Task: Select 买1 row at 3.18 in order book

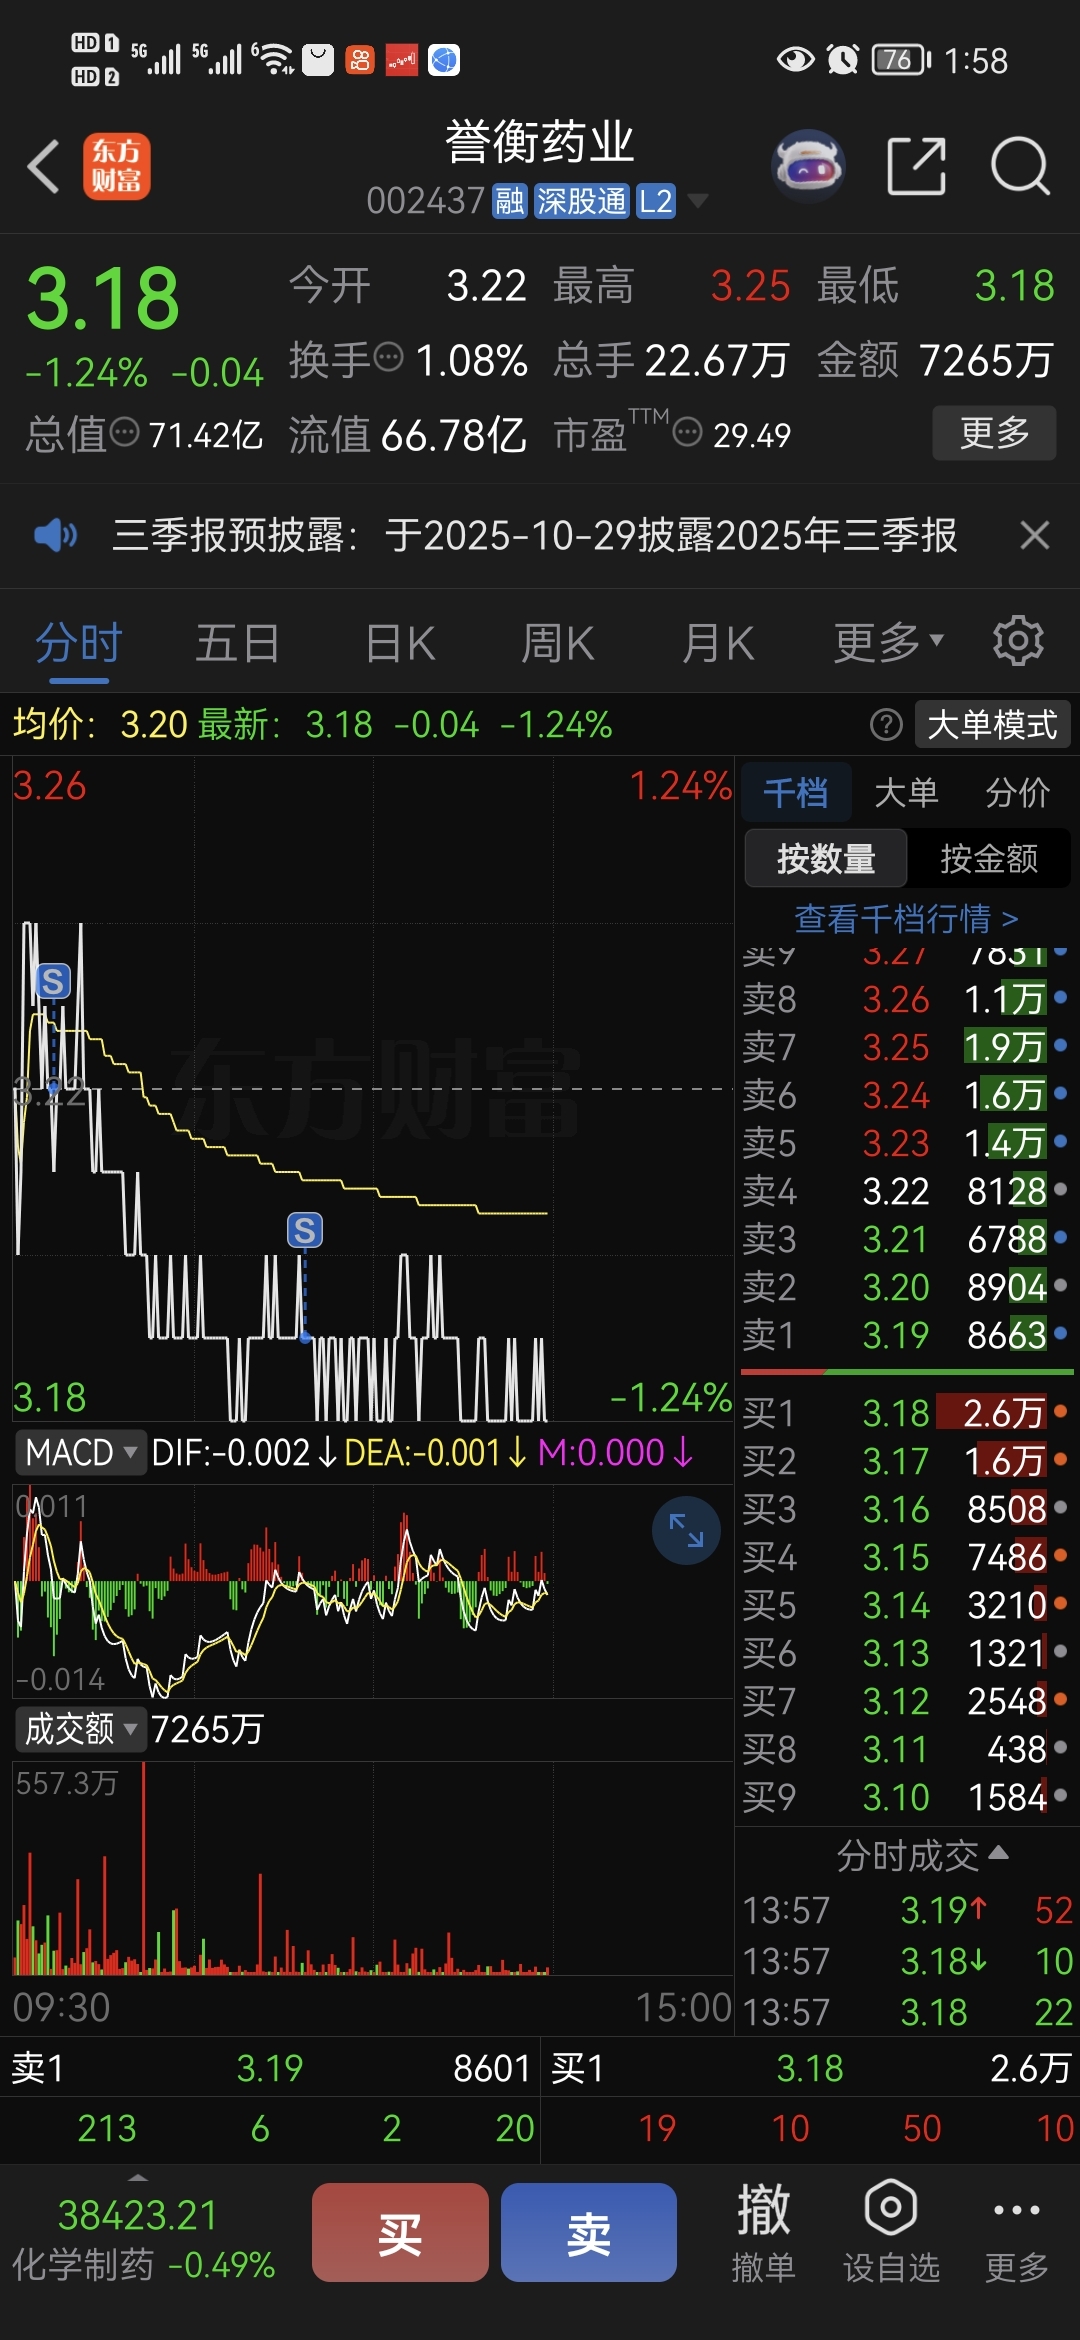Action: [x=906, y=1413]
